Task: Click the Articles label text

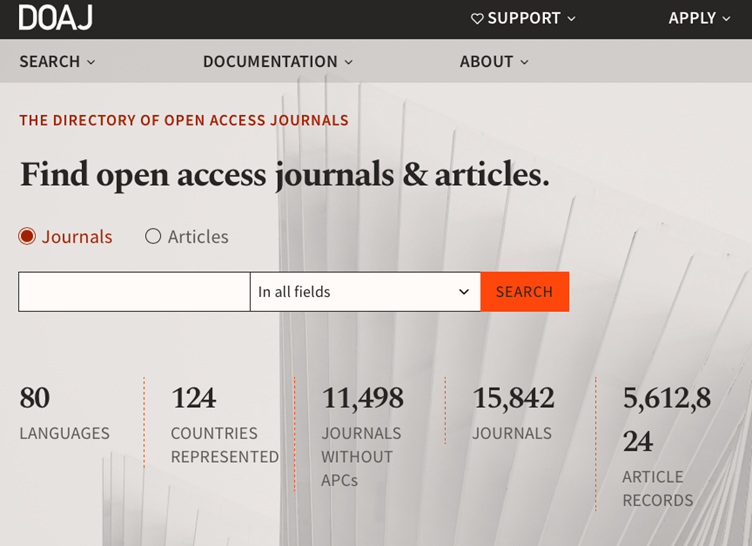Action: click(x=198, y=237)
